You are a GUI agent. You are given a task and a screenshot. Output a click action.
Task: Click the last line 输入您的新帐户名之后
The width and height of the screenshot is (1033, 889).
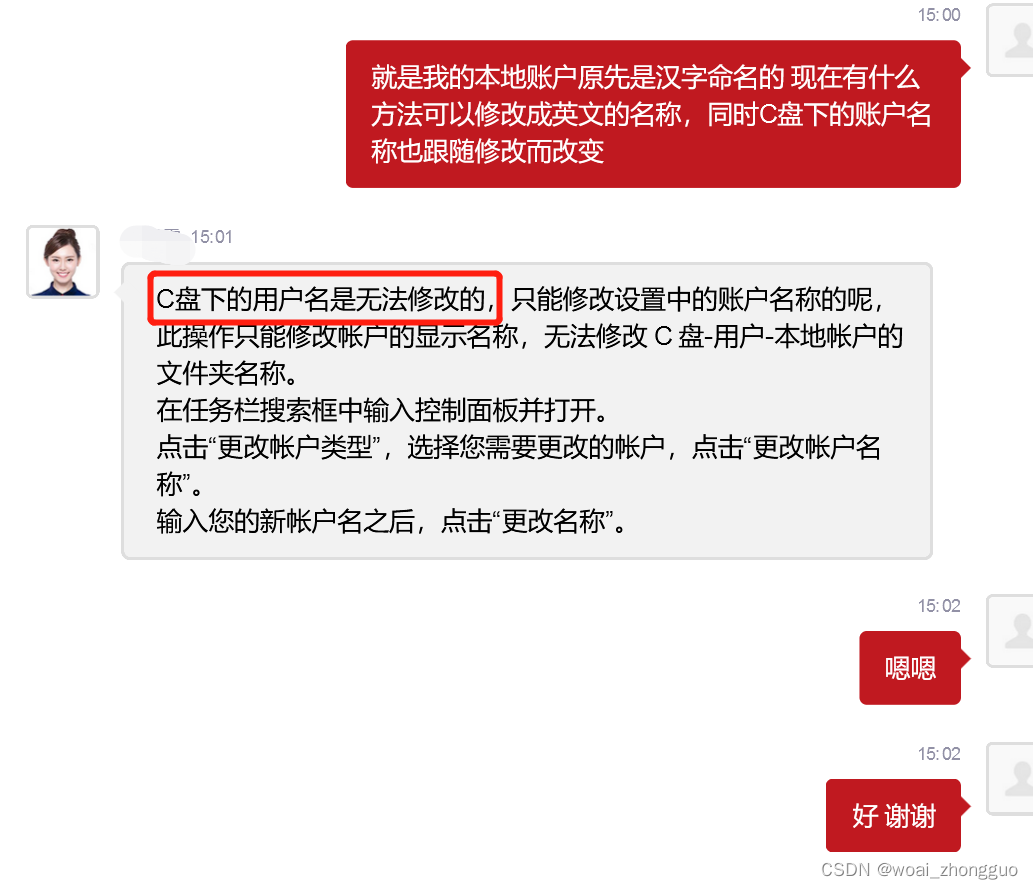pyautogui.click(x=285, y=521)
